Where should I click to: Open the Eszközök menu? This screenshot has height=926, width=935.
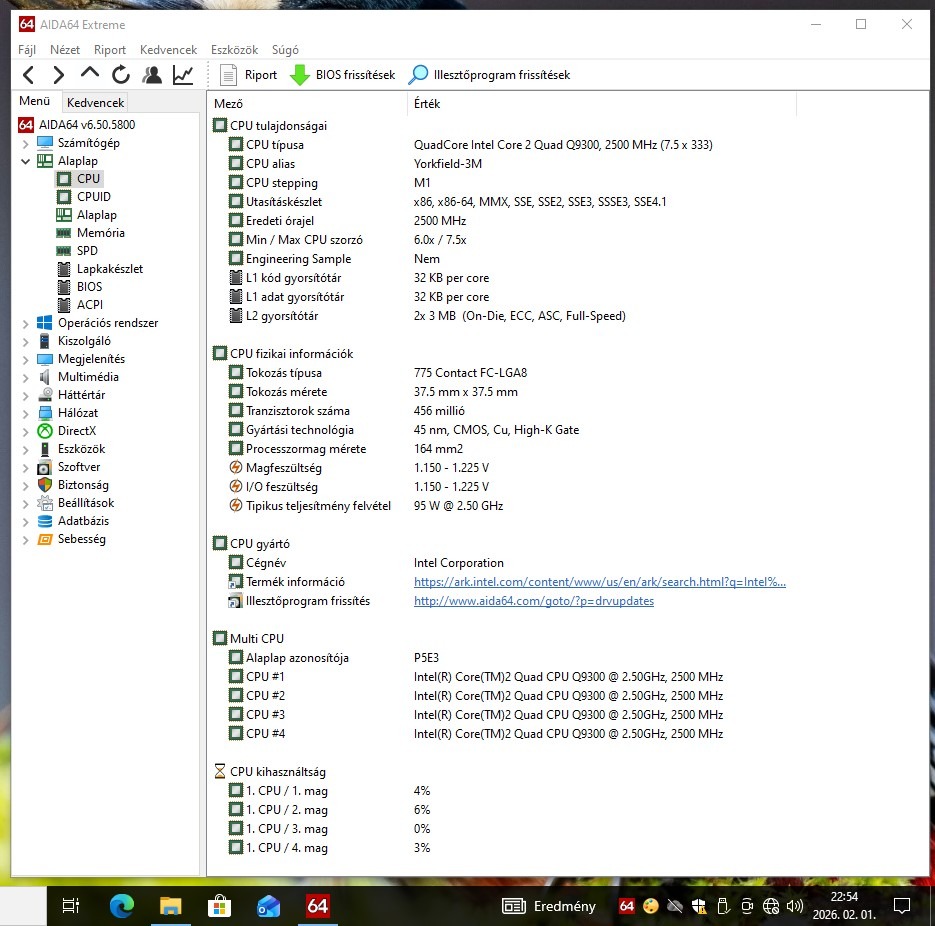(x=234, y=50)
